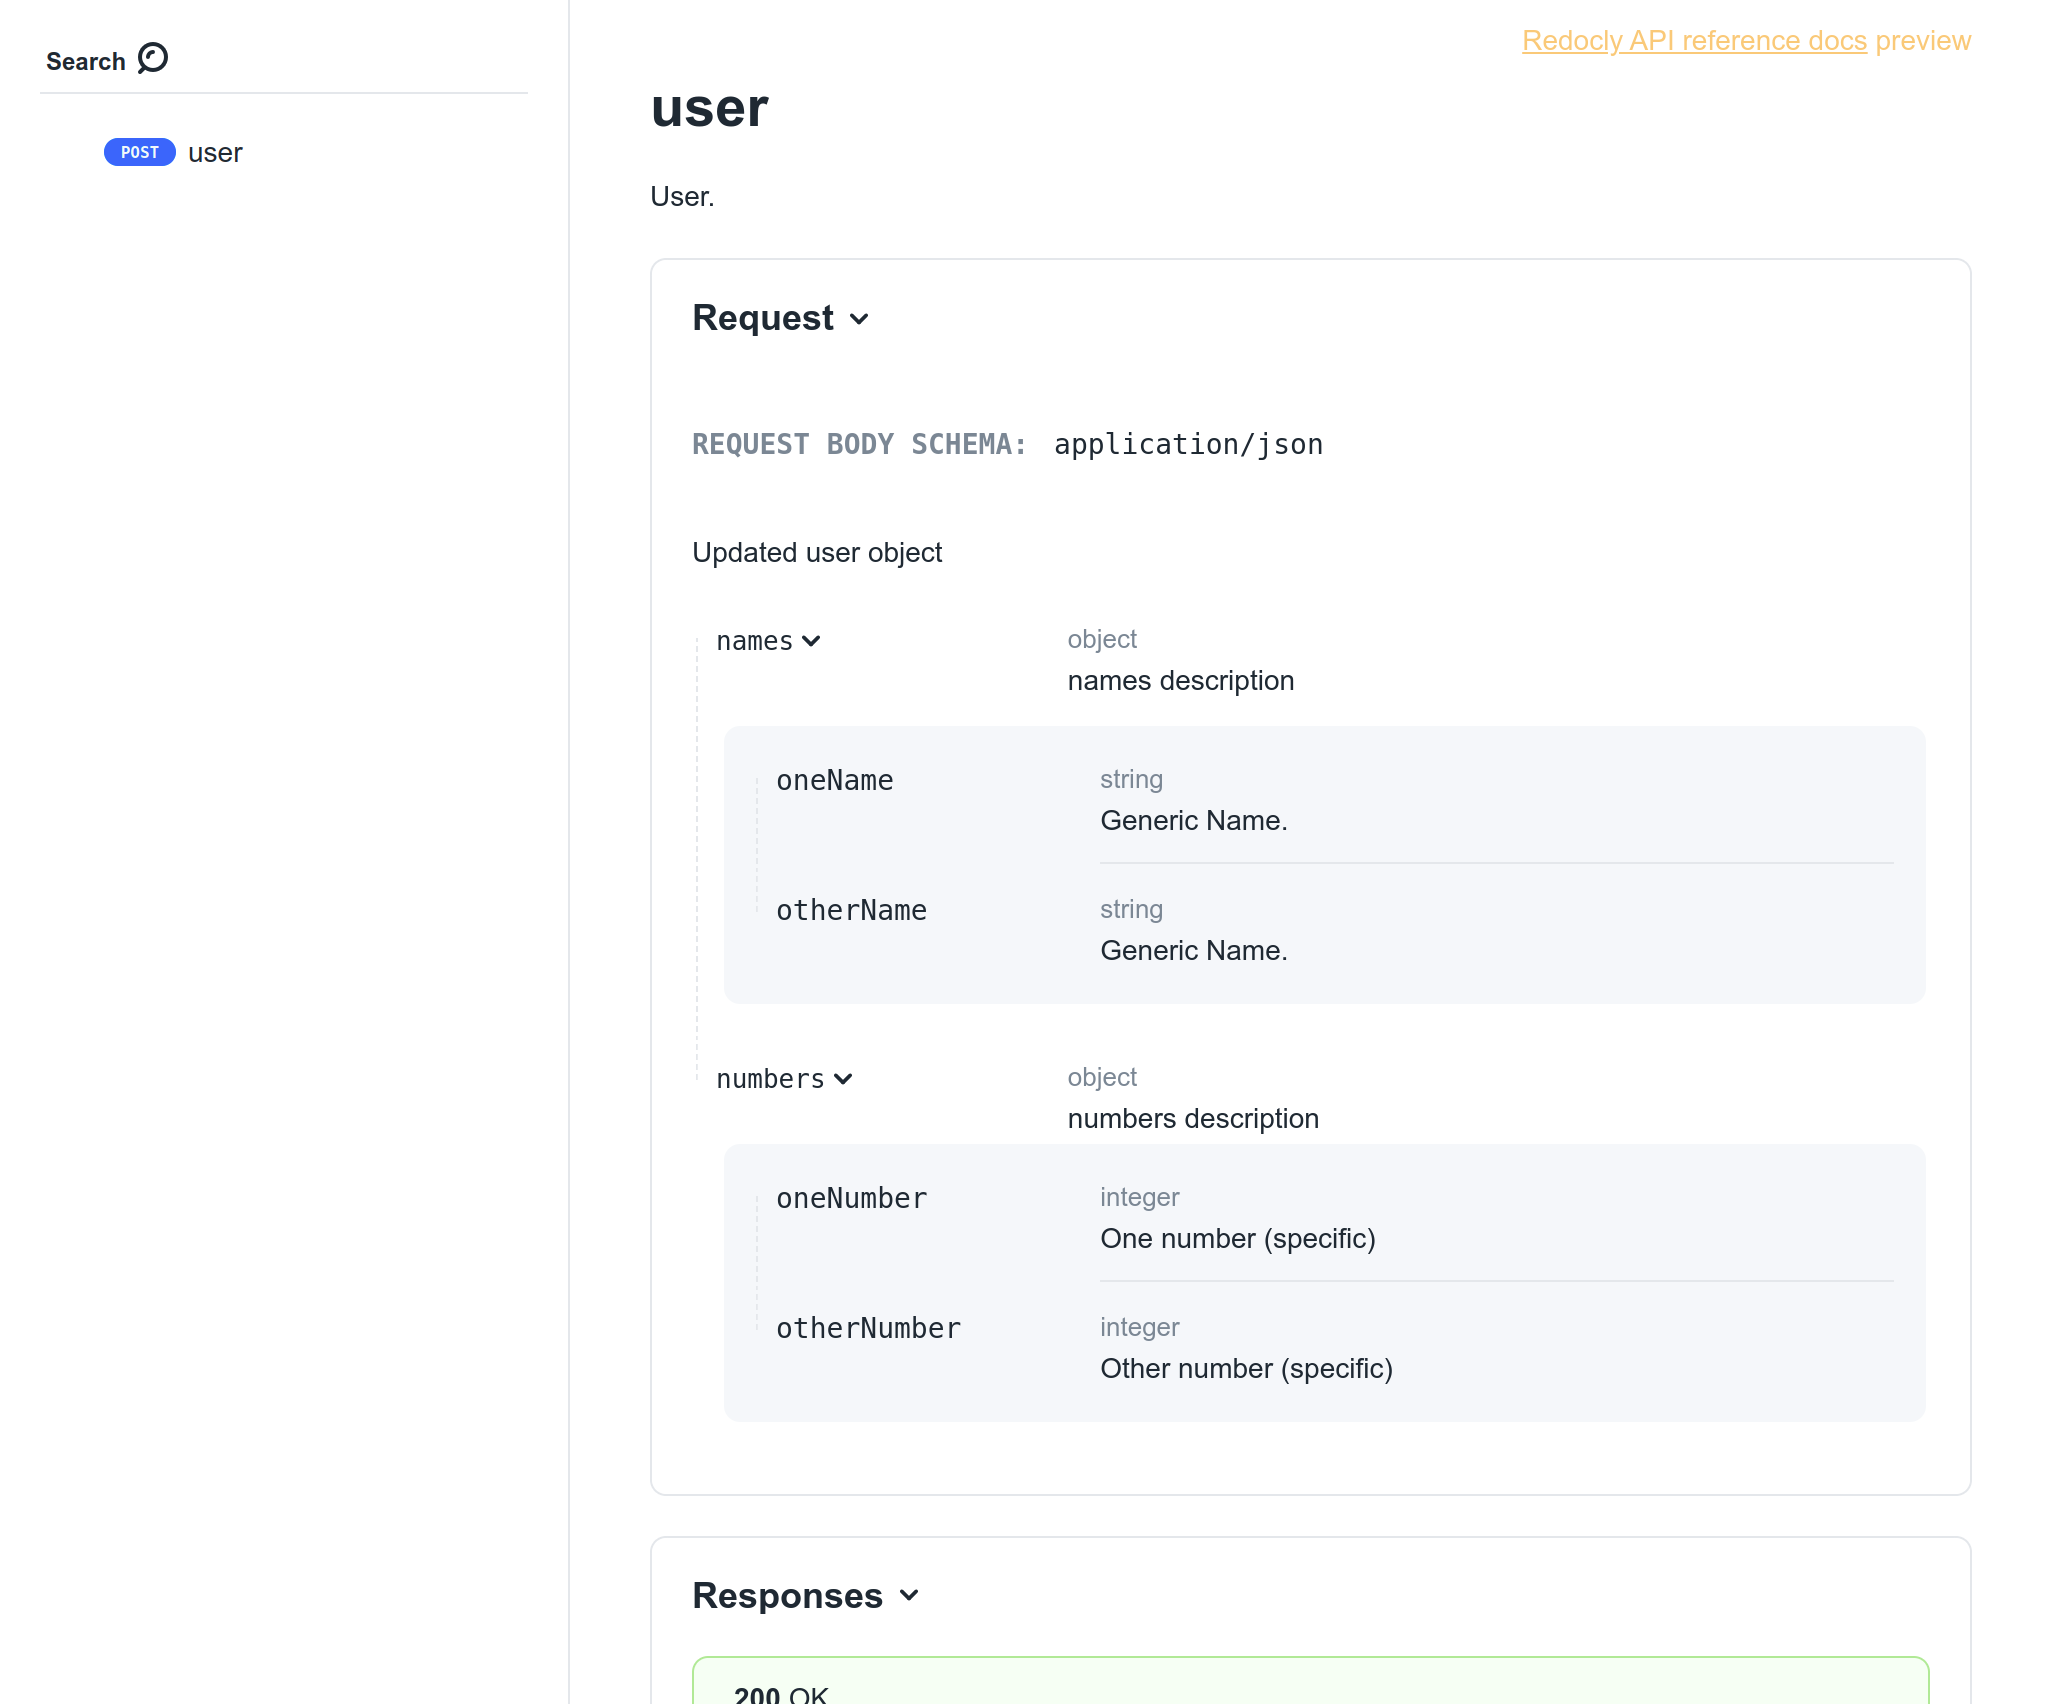The image size is (2052, 1704).
Task: Click the otherNumber property label
Action: point(869,1327)
